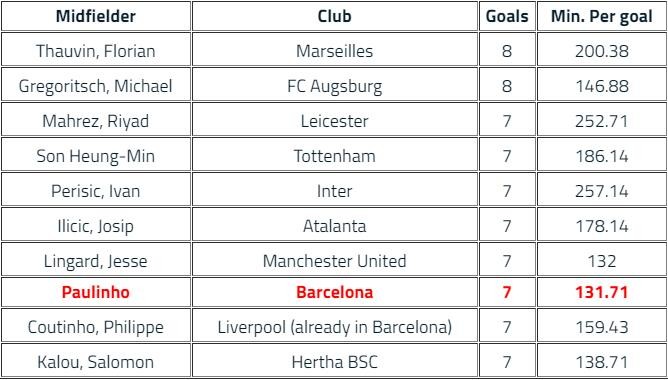This screenshot has height=380, width=668.
Task: Select the Son Heung-Min cell
Action: (x=96, y=156)
